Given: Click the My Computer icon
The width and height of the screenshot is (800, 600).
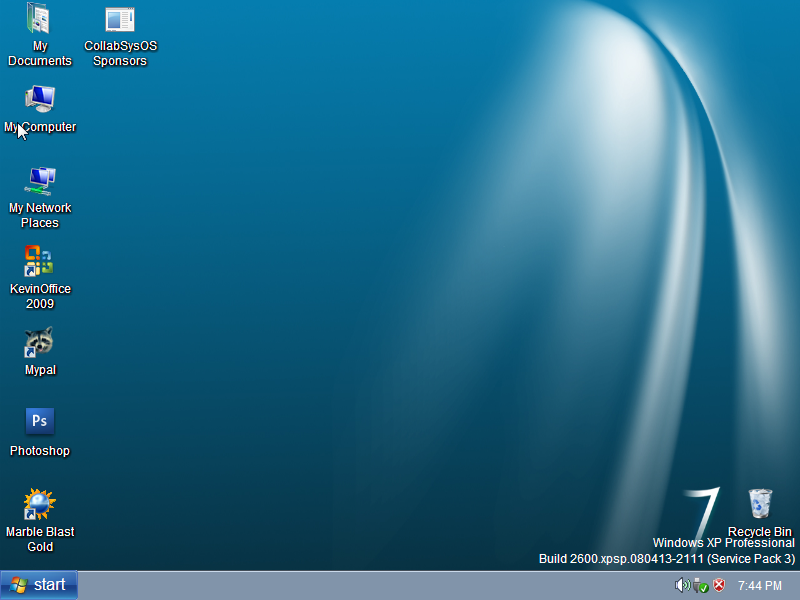Looking at the screenshot, I should (40, 100).
